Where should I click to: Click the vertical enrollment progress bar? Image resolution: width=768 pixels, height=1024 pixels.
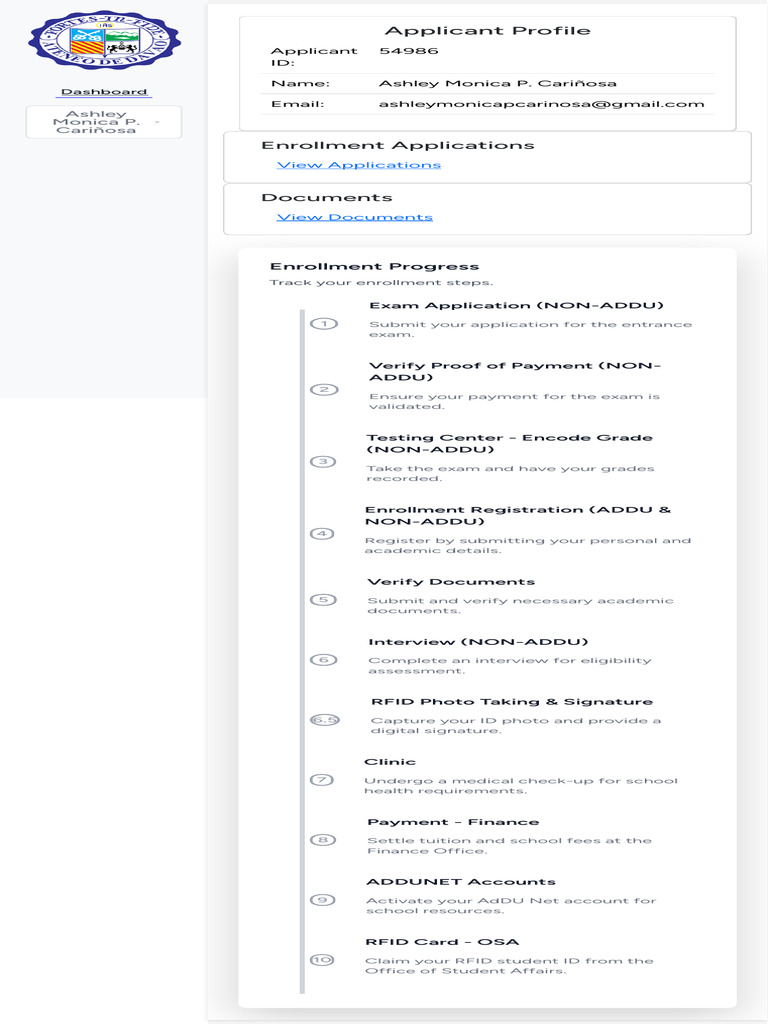(302, 650)
